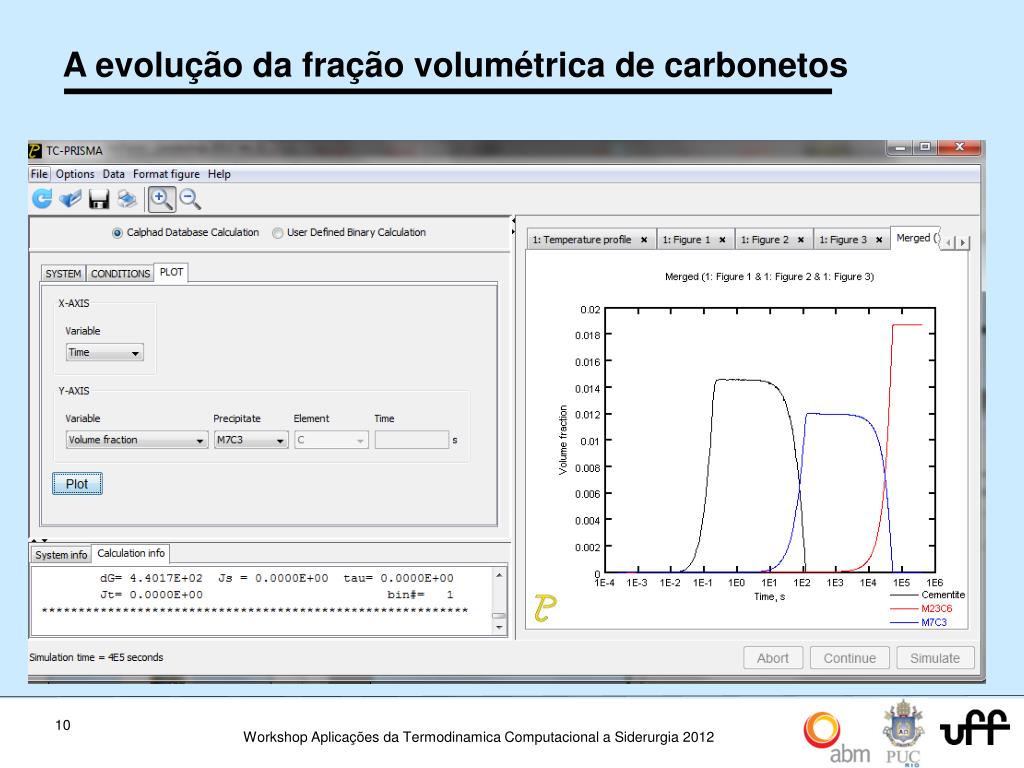Click the M7C3 legend entry
This screenshot has width=1024, height=768.
918,622
